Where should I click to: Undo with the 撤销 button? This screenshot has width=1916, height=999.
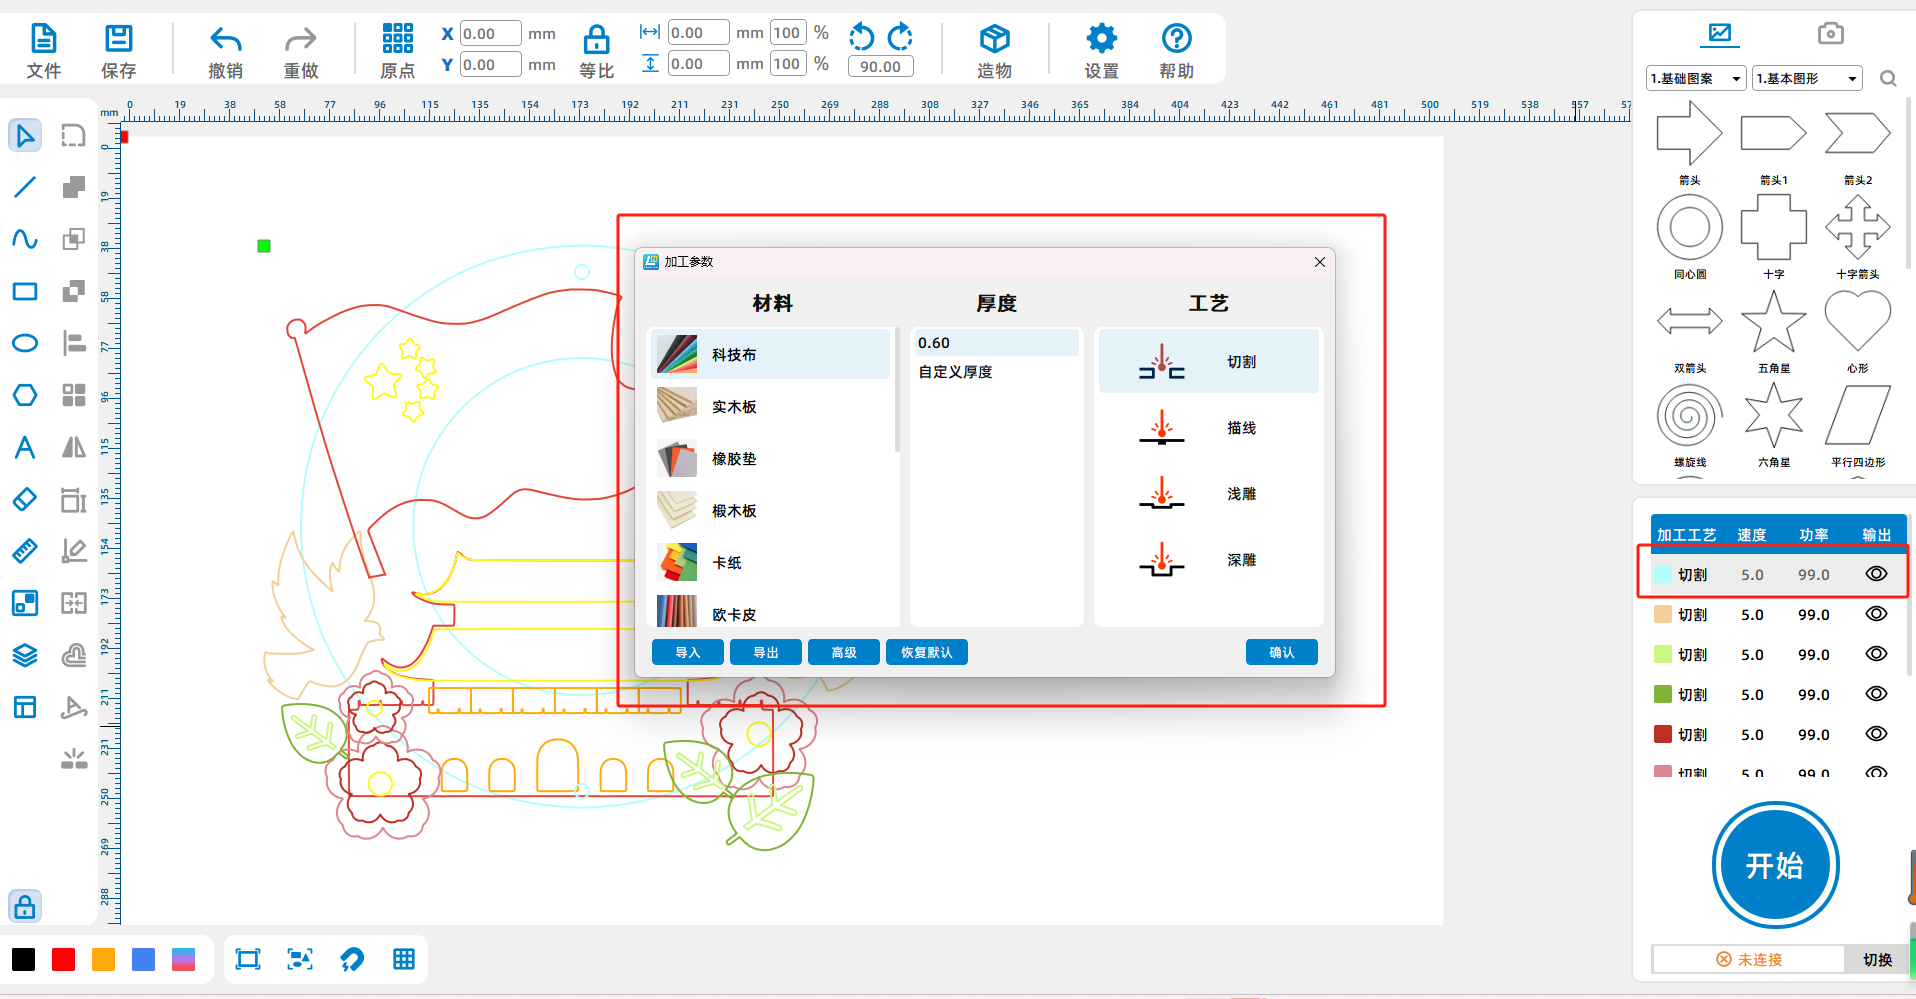(x=226, y=50)
